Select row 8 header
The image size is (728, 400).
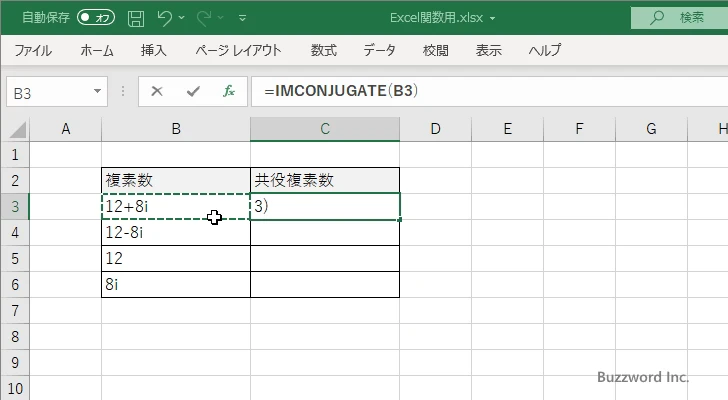pyautogui.click(x=15, y=336)
